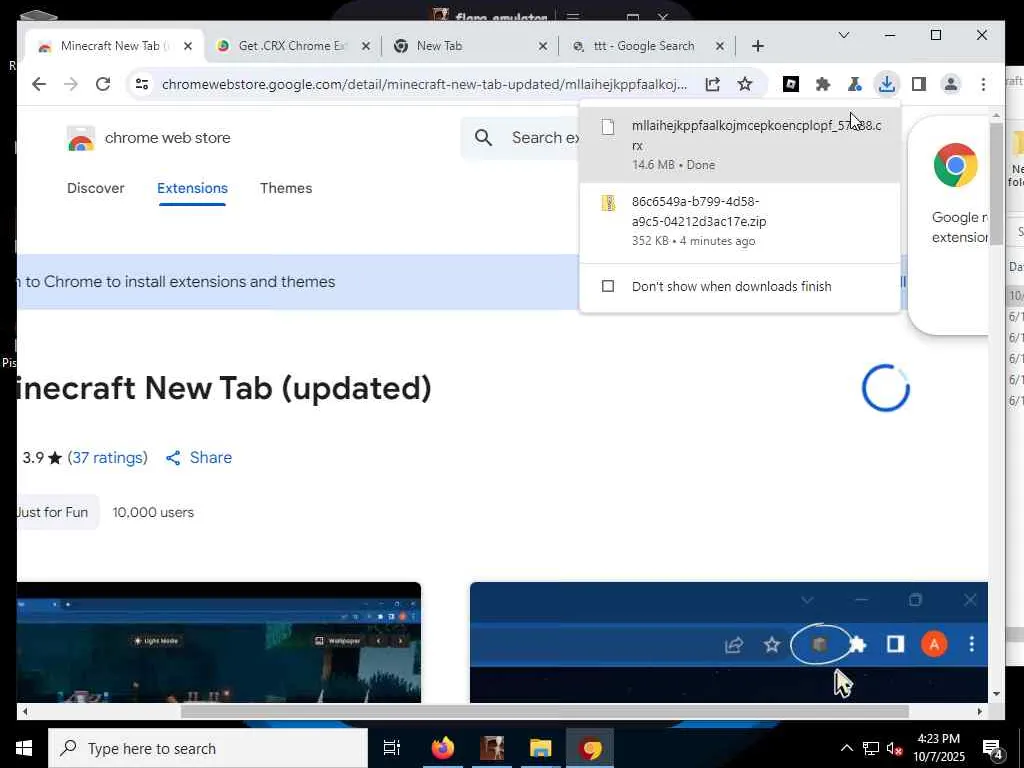This screenshot has width=1024, height=768.
Task: Click the horizontal scrollbar right arrow
Action: [x=980, y=711]
